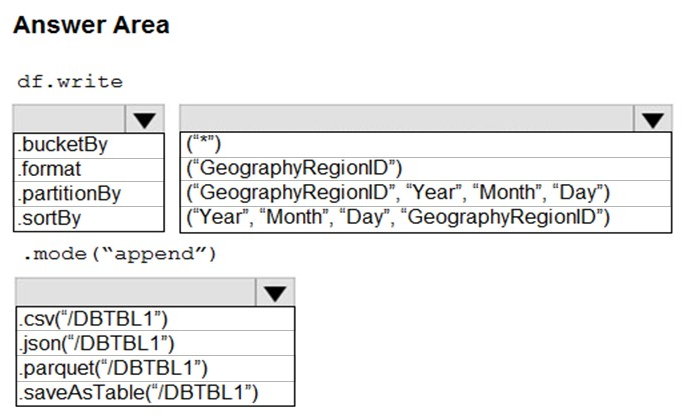Select the .json("/DBTBL1") option
This screenshot has height=420, width=683.
click(x=156, y=343)
